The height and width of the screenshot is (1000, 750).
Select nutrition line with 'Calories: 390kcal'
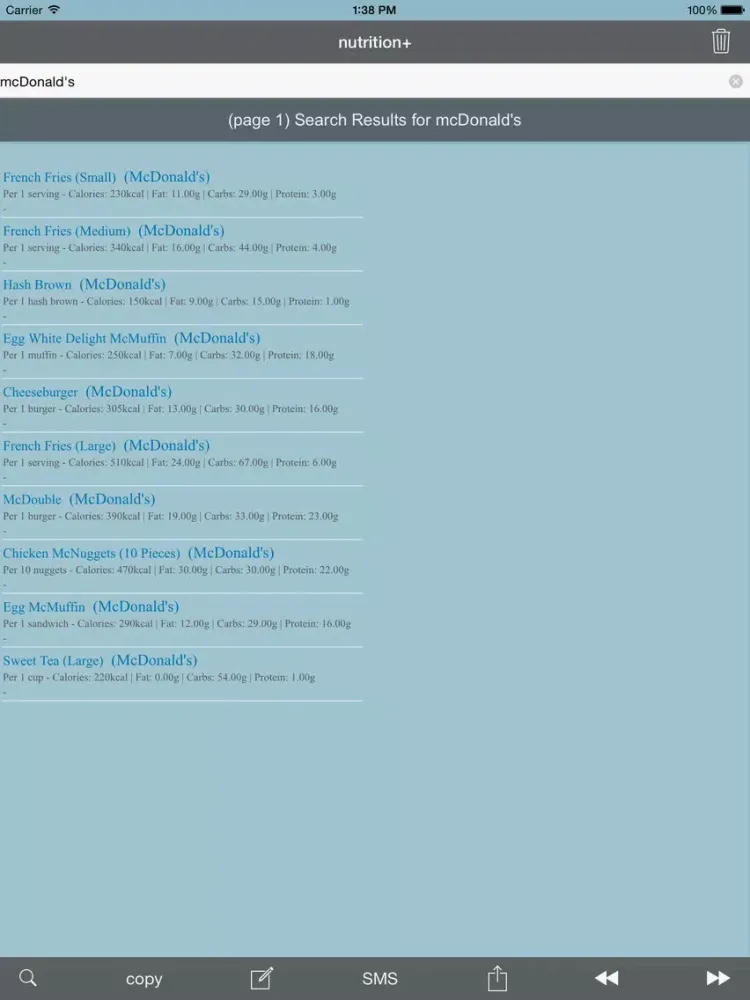pyautogui.click(x=170, y=516)
